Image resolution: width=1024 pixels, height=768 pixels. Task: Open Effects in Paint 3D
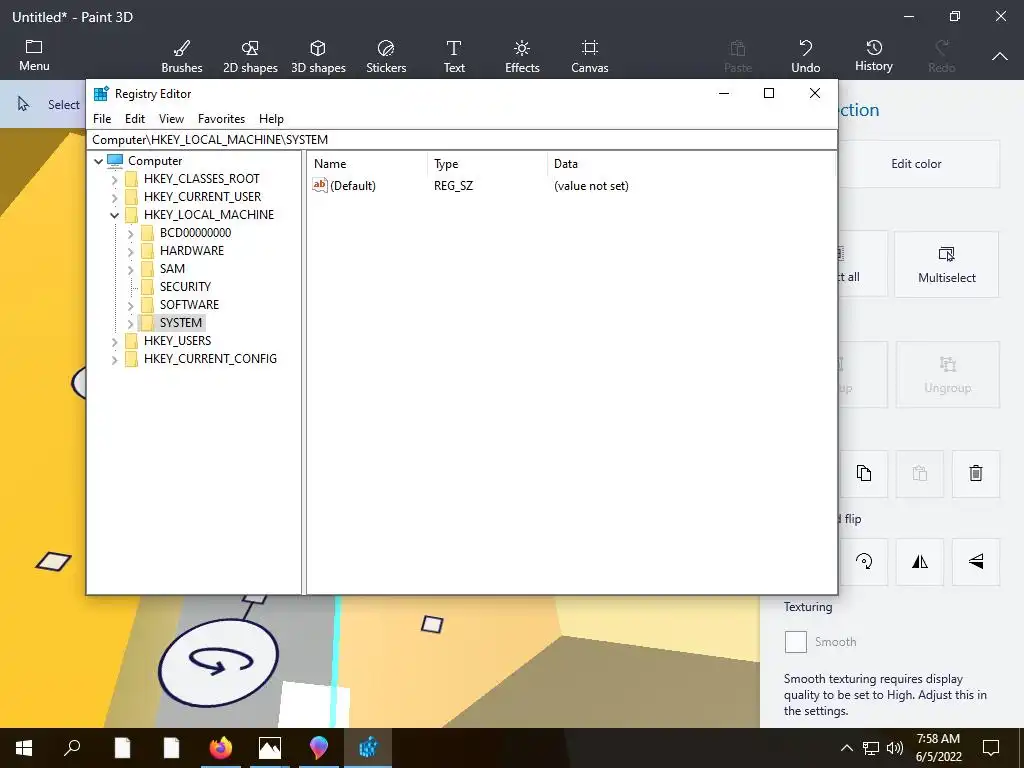[x=522, y=56]
